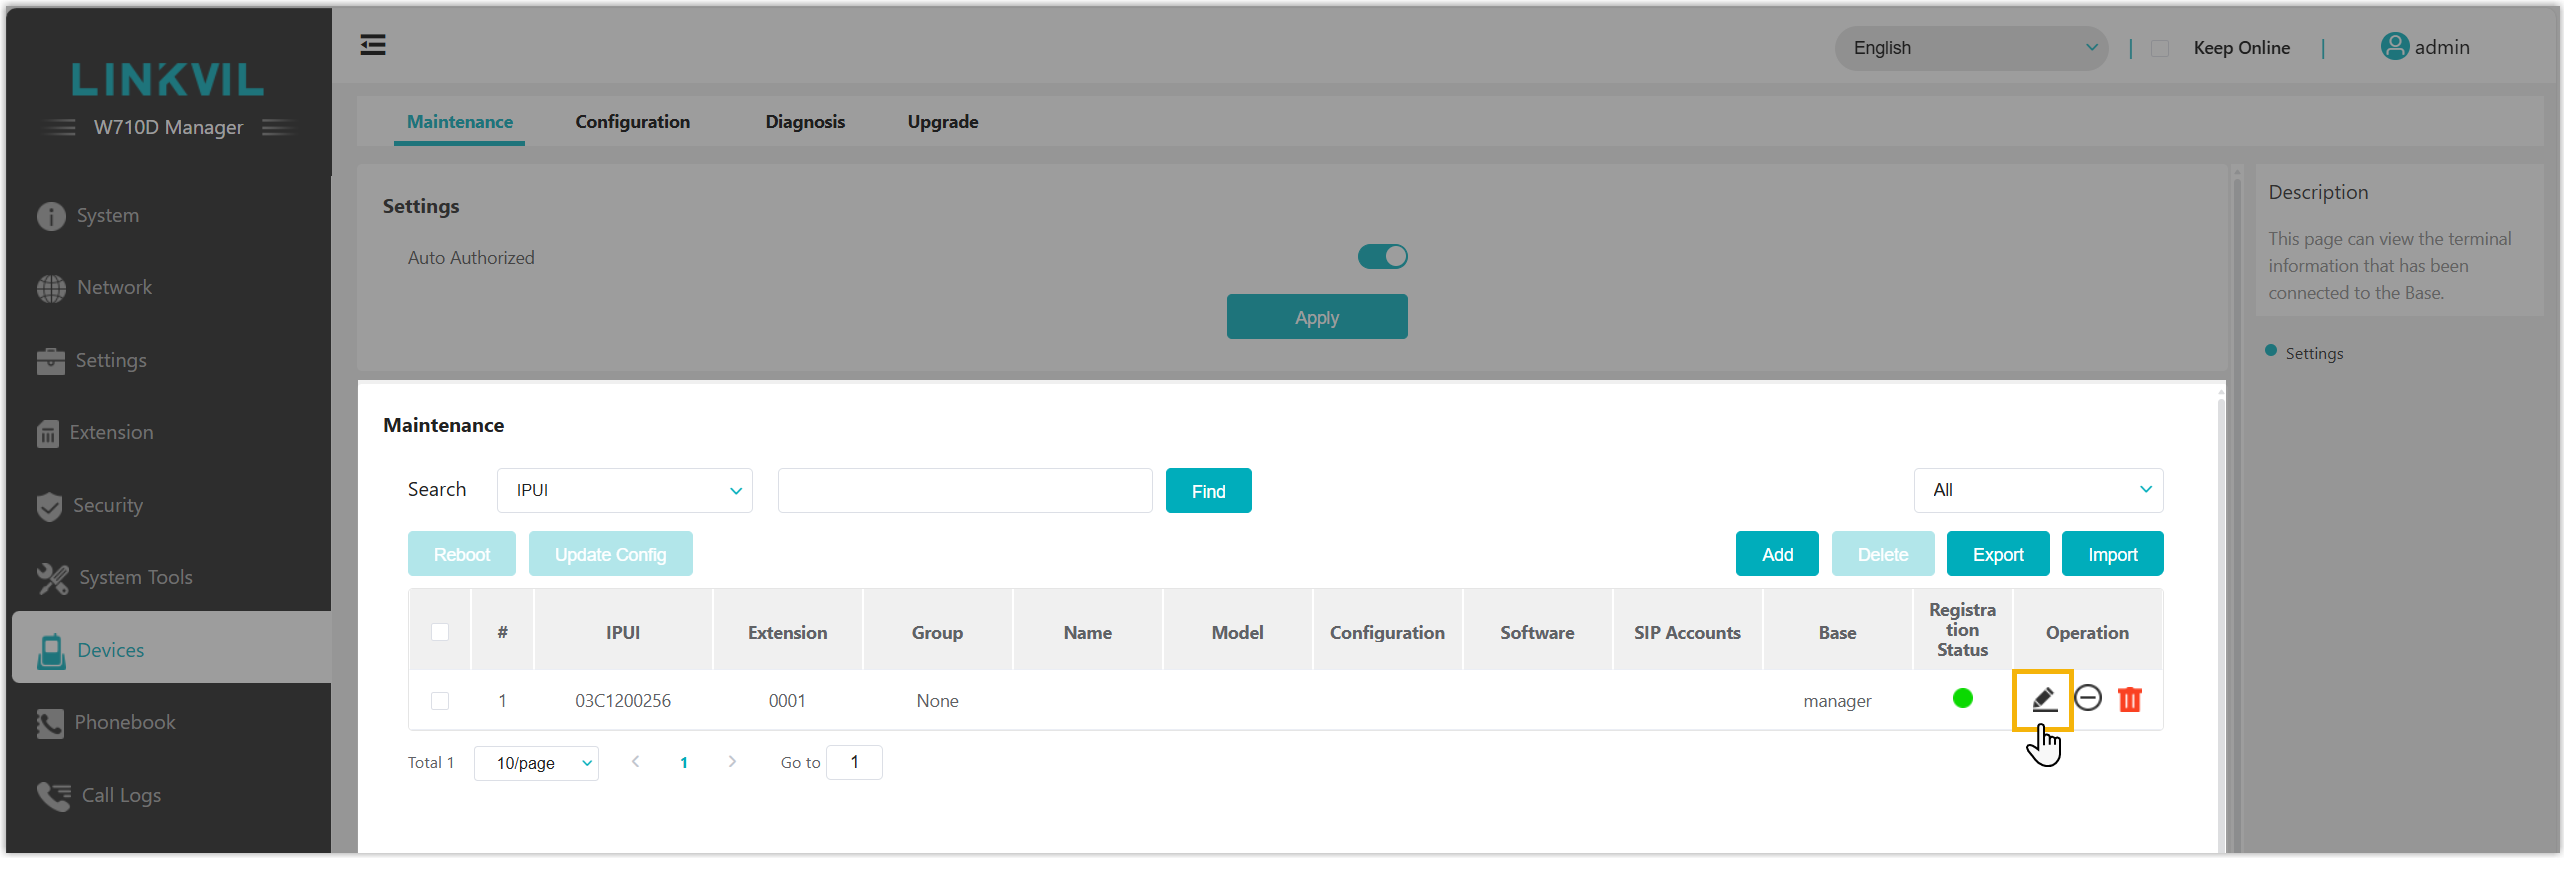Click the search text input field
2564x880 pixels.
click(964, 490)
